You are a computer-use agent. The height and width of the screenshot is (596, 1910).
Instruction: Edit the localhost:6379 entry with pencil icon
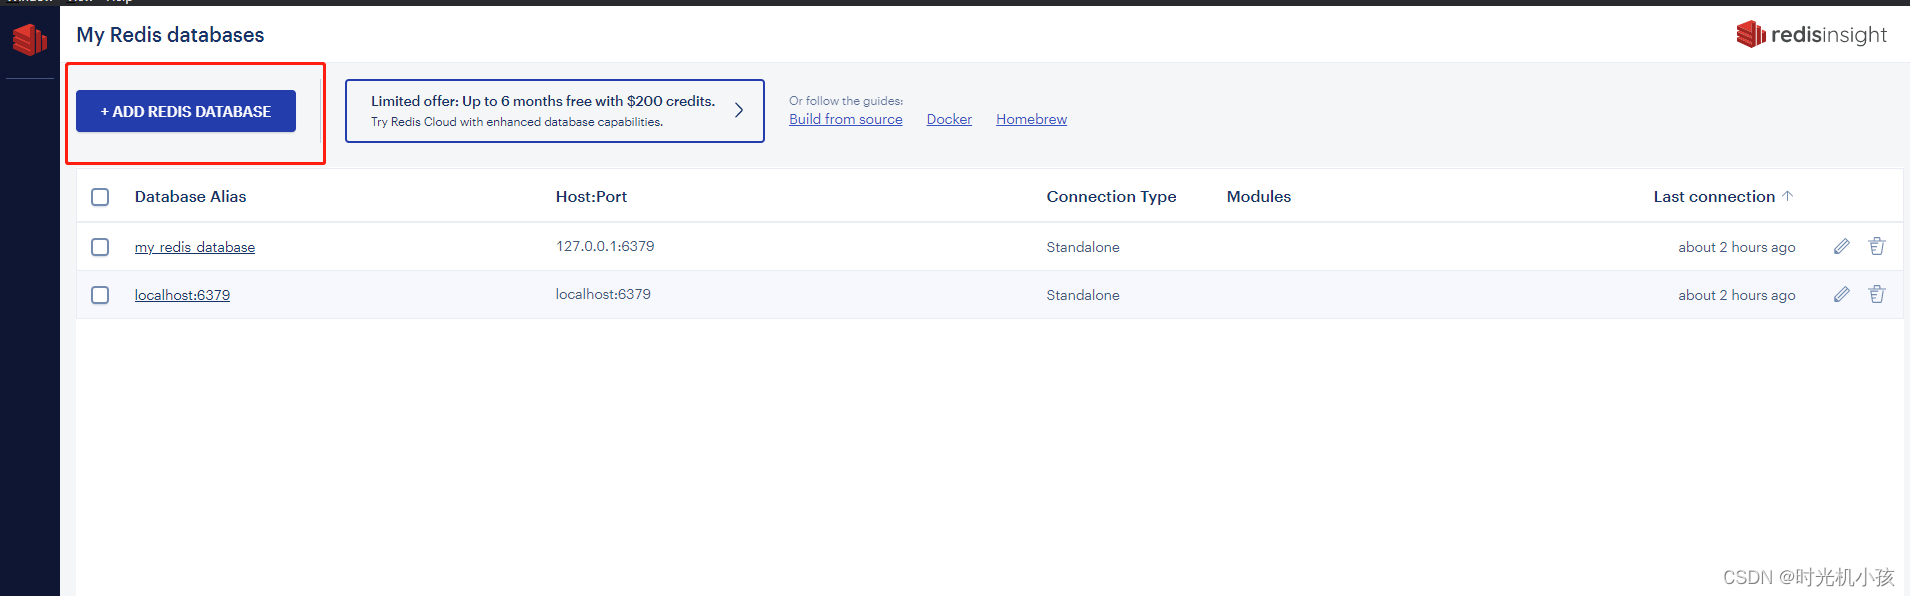(1842, 294)
